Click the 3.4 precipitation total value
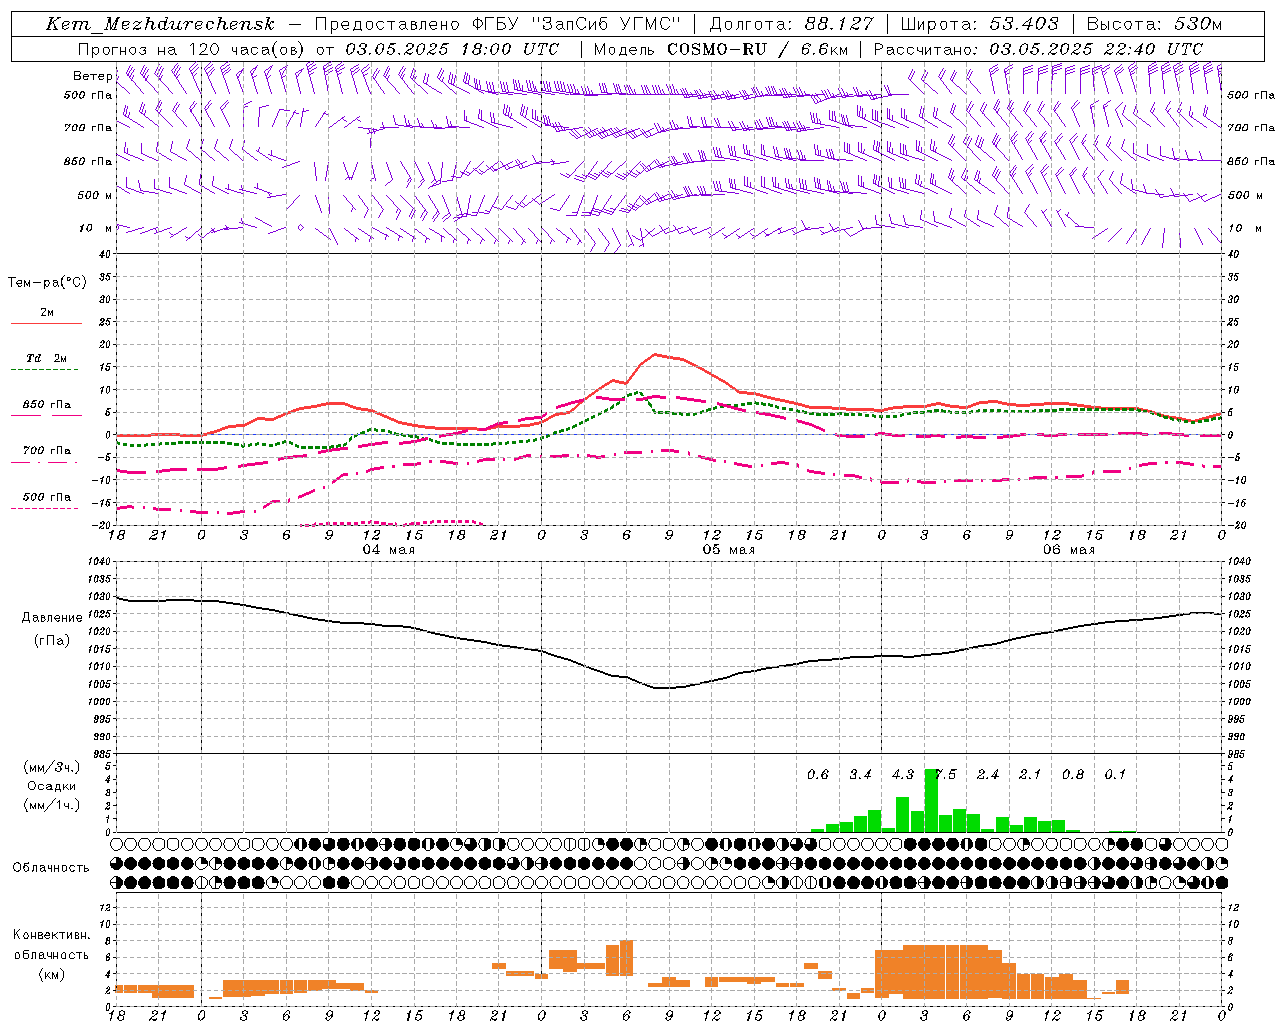 point(860,775)
